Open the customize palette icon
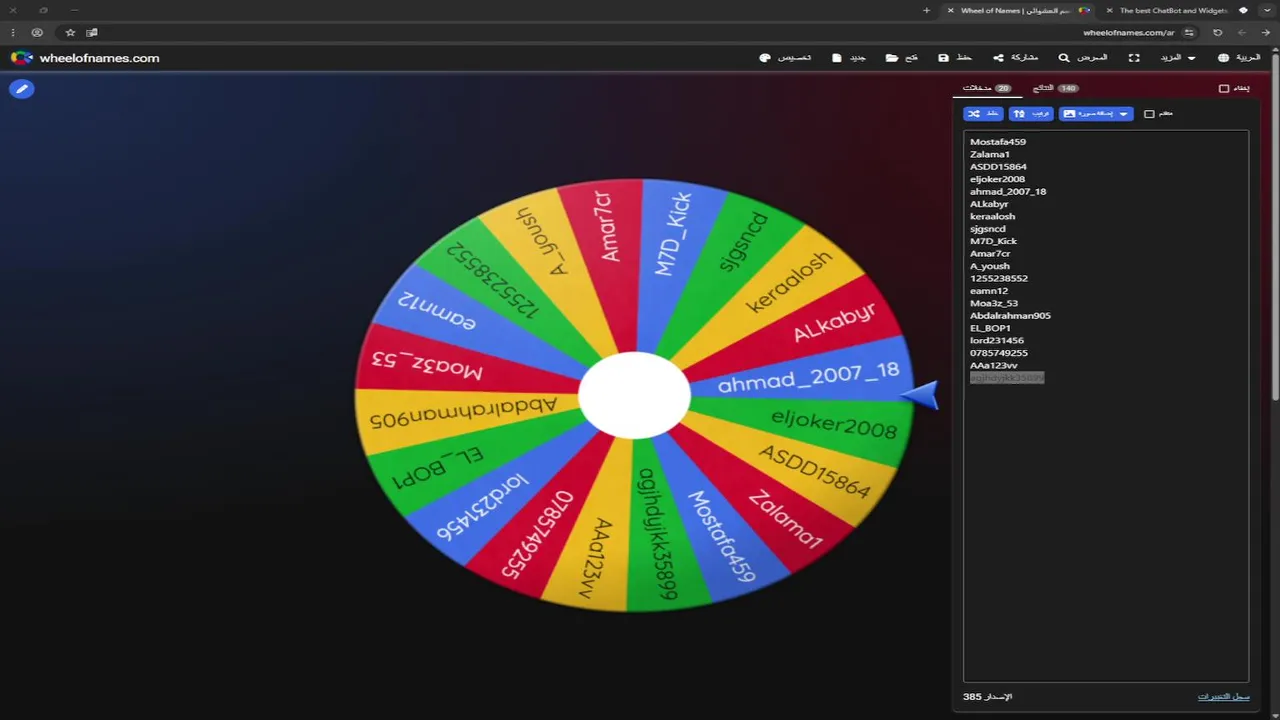The width and height of the screenshot is (1280, 720). pos(765,58)
